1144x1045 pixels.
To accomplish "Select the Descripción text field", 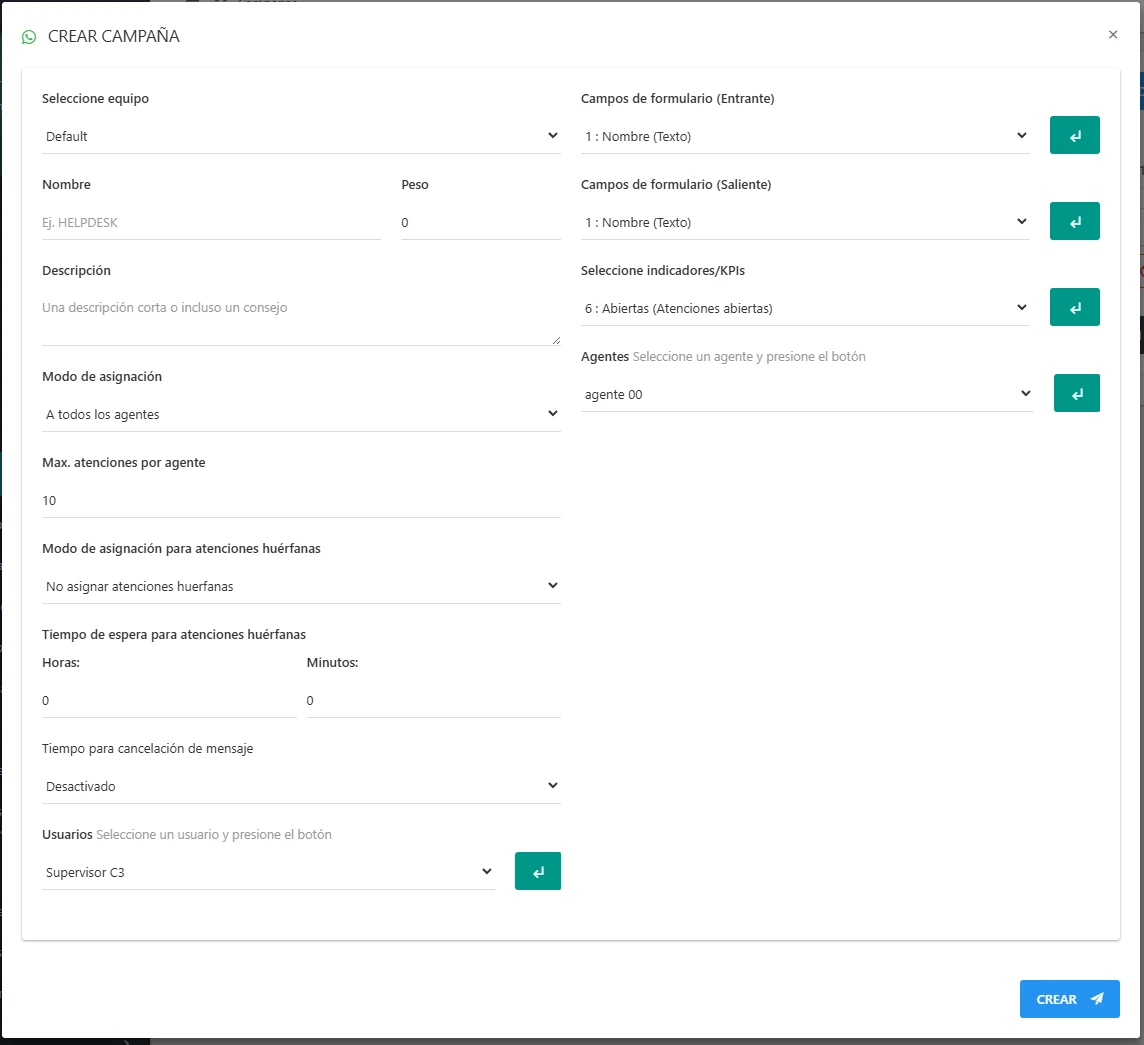I will point(300,308).
